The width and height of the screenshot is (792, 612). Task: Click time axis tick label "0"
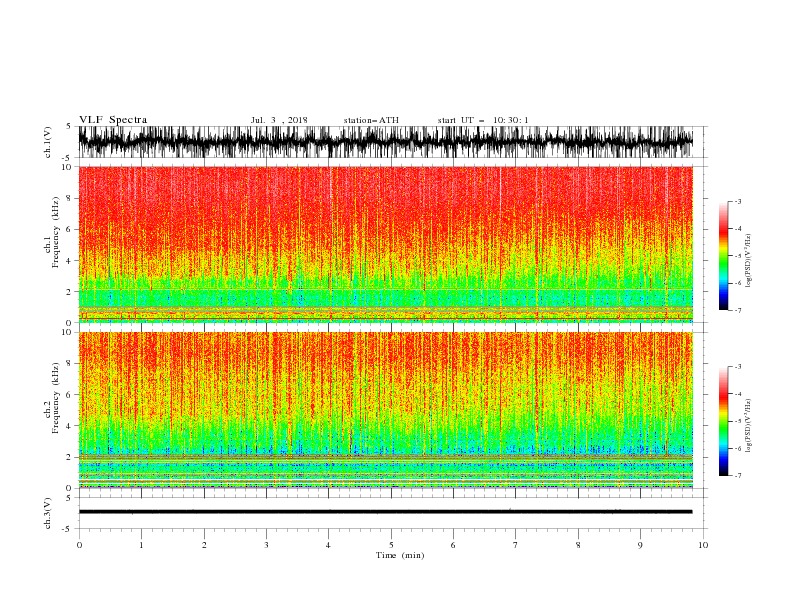click(79, 545)
